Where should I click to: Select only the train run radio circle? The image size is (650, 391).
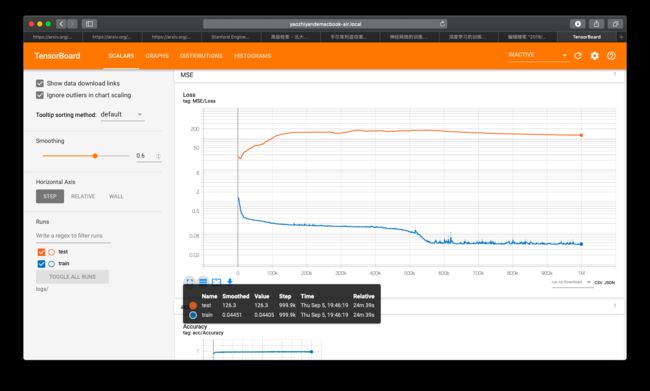[x=51, y=264]
